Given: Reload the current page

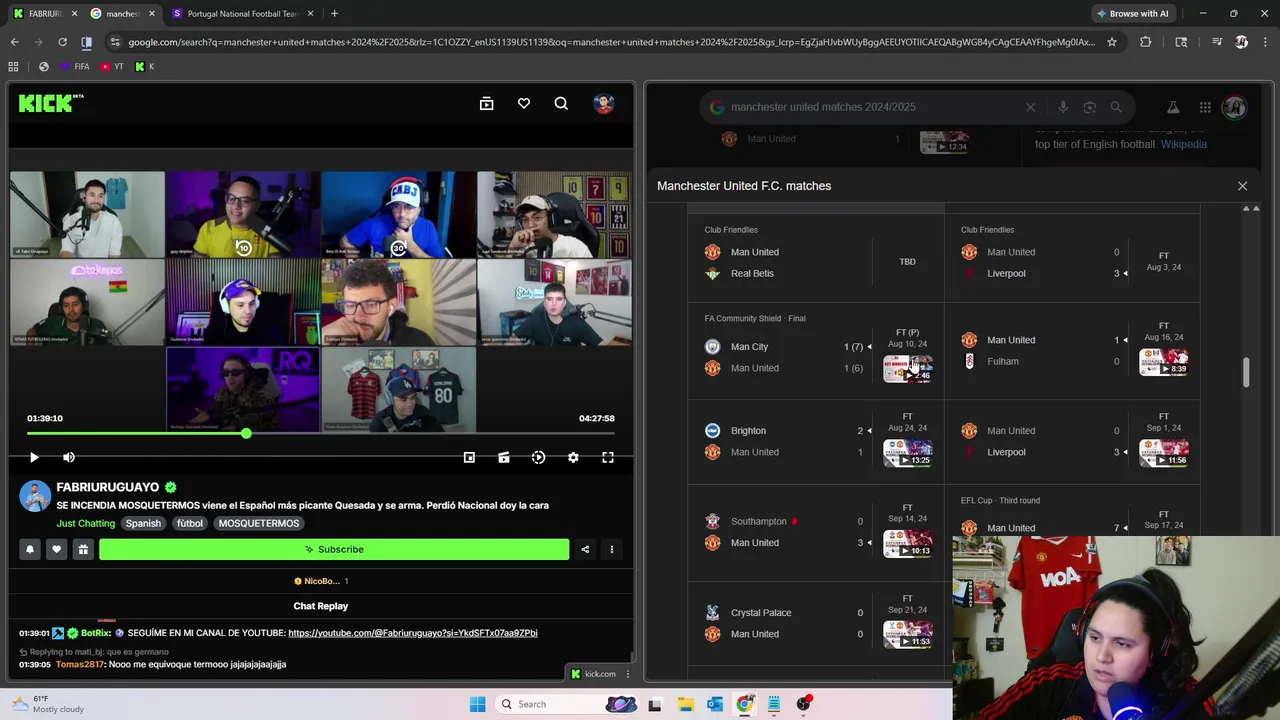Looking at the screenshot, I should [x=62, y=42].
